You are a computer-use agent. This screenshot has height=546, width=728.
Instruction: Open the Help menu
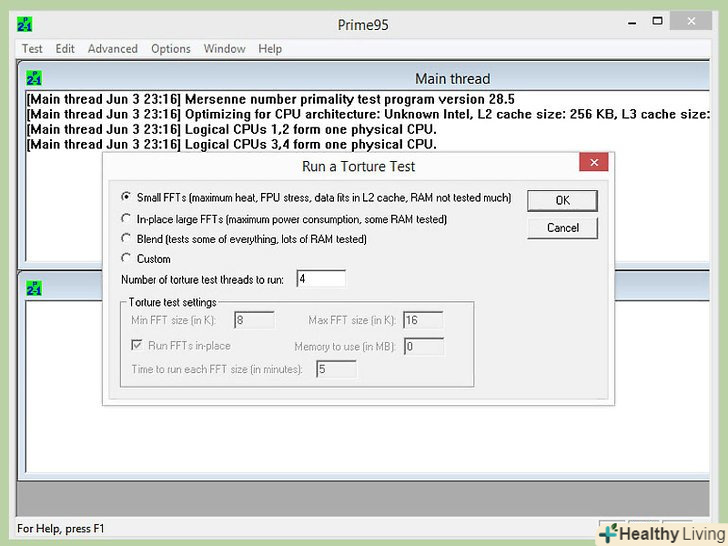click(270, 49)
